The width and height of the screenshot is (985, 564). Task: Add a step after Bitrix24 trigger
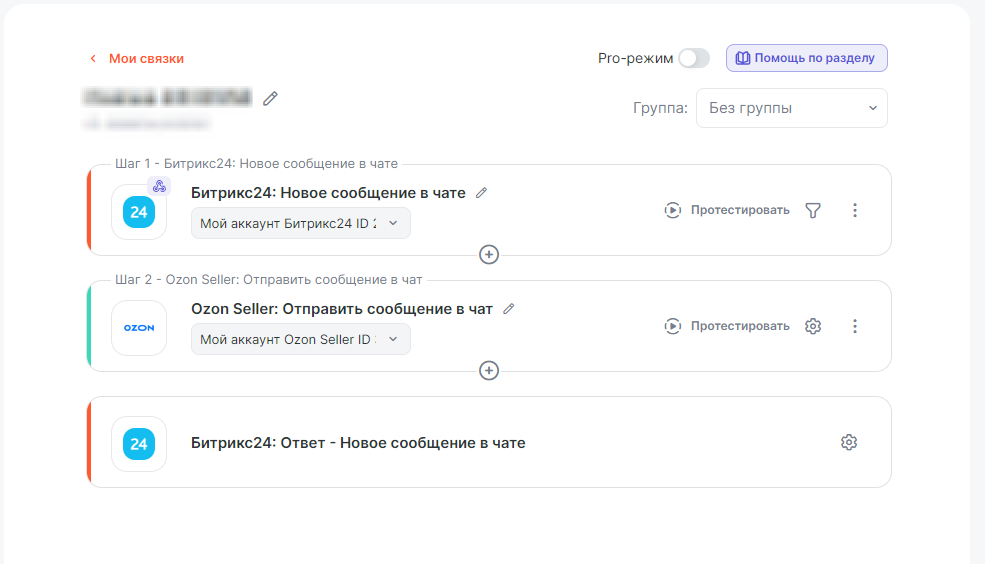[x=489, y=254]
